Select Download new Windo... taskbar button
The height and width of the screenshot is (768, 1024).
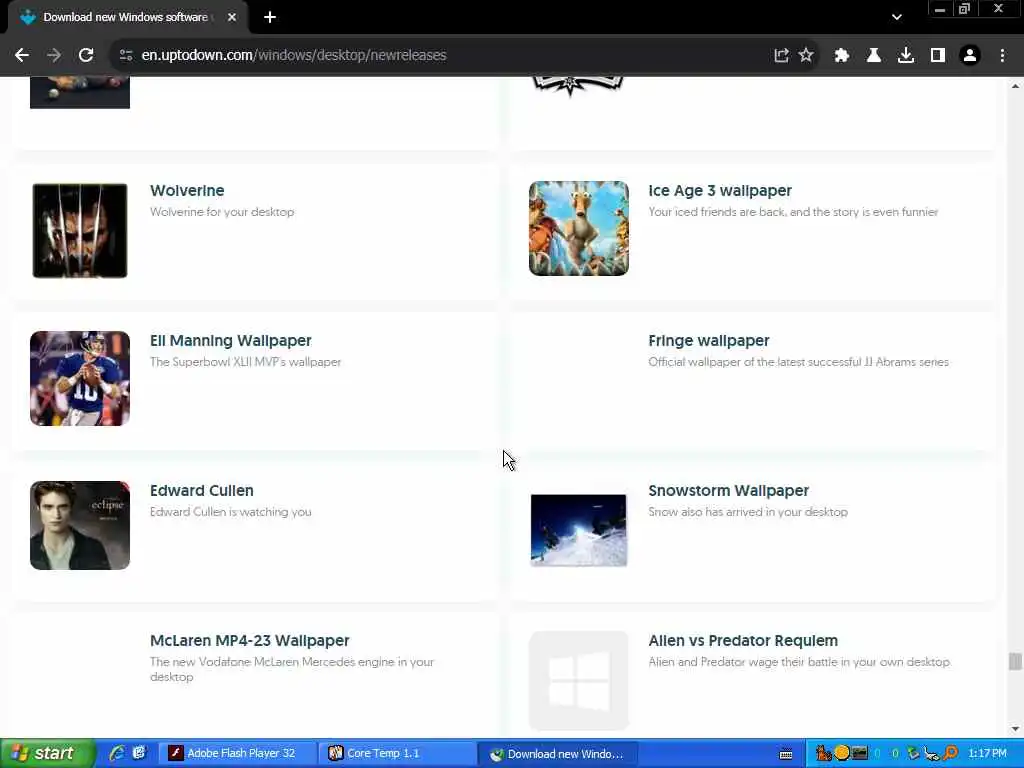tap(556, 754)
